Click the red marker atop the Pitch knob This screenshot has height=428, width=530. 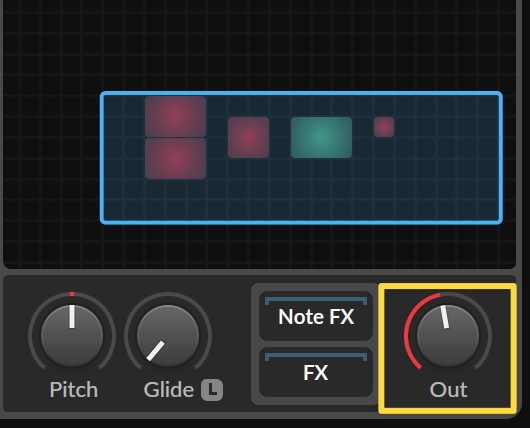click(72, 294)
